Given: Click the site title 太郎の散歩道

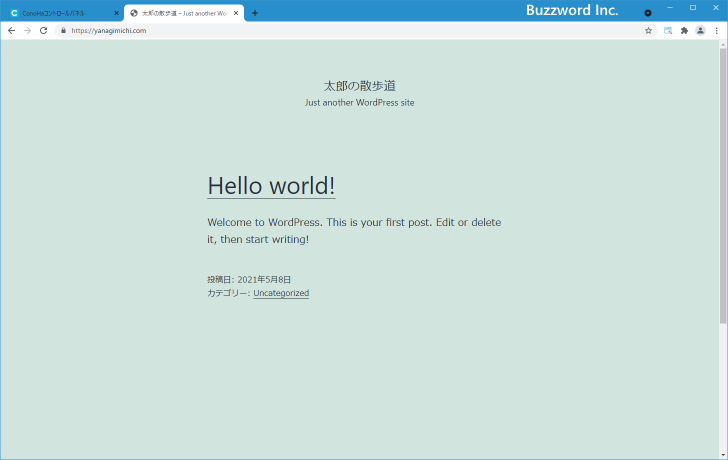Looking at the screenshot, I should pyautogui.click(x=359, y=86).
